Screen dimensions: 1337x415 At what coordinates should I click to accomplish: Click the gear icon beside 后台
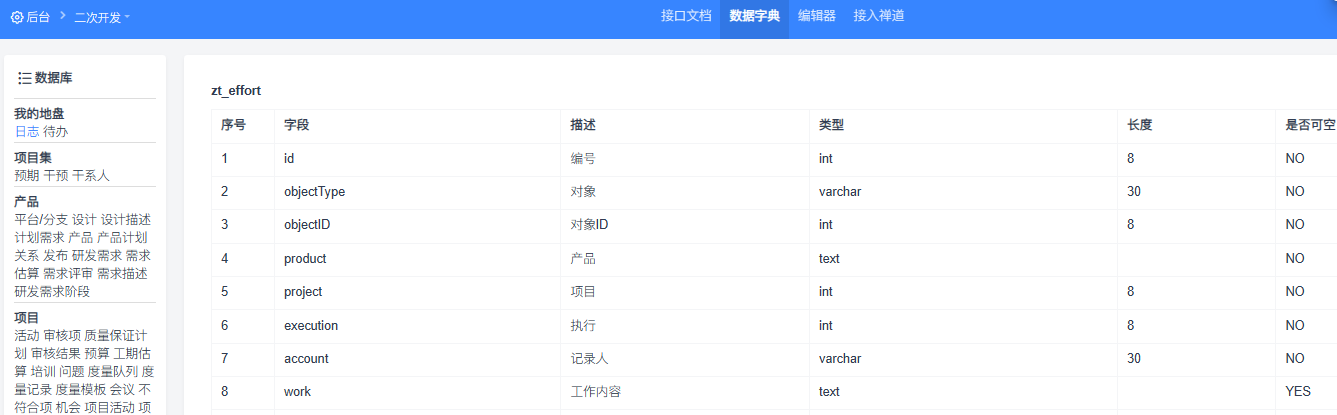pyautogui.click(x=17, y=17)
